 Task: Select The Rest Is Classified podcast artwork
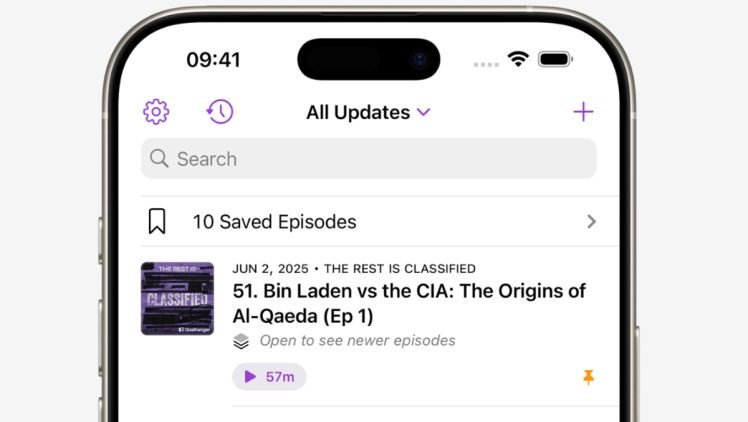coord(177,298)
